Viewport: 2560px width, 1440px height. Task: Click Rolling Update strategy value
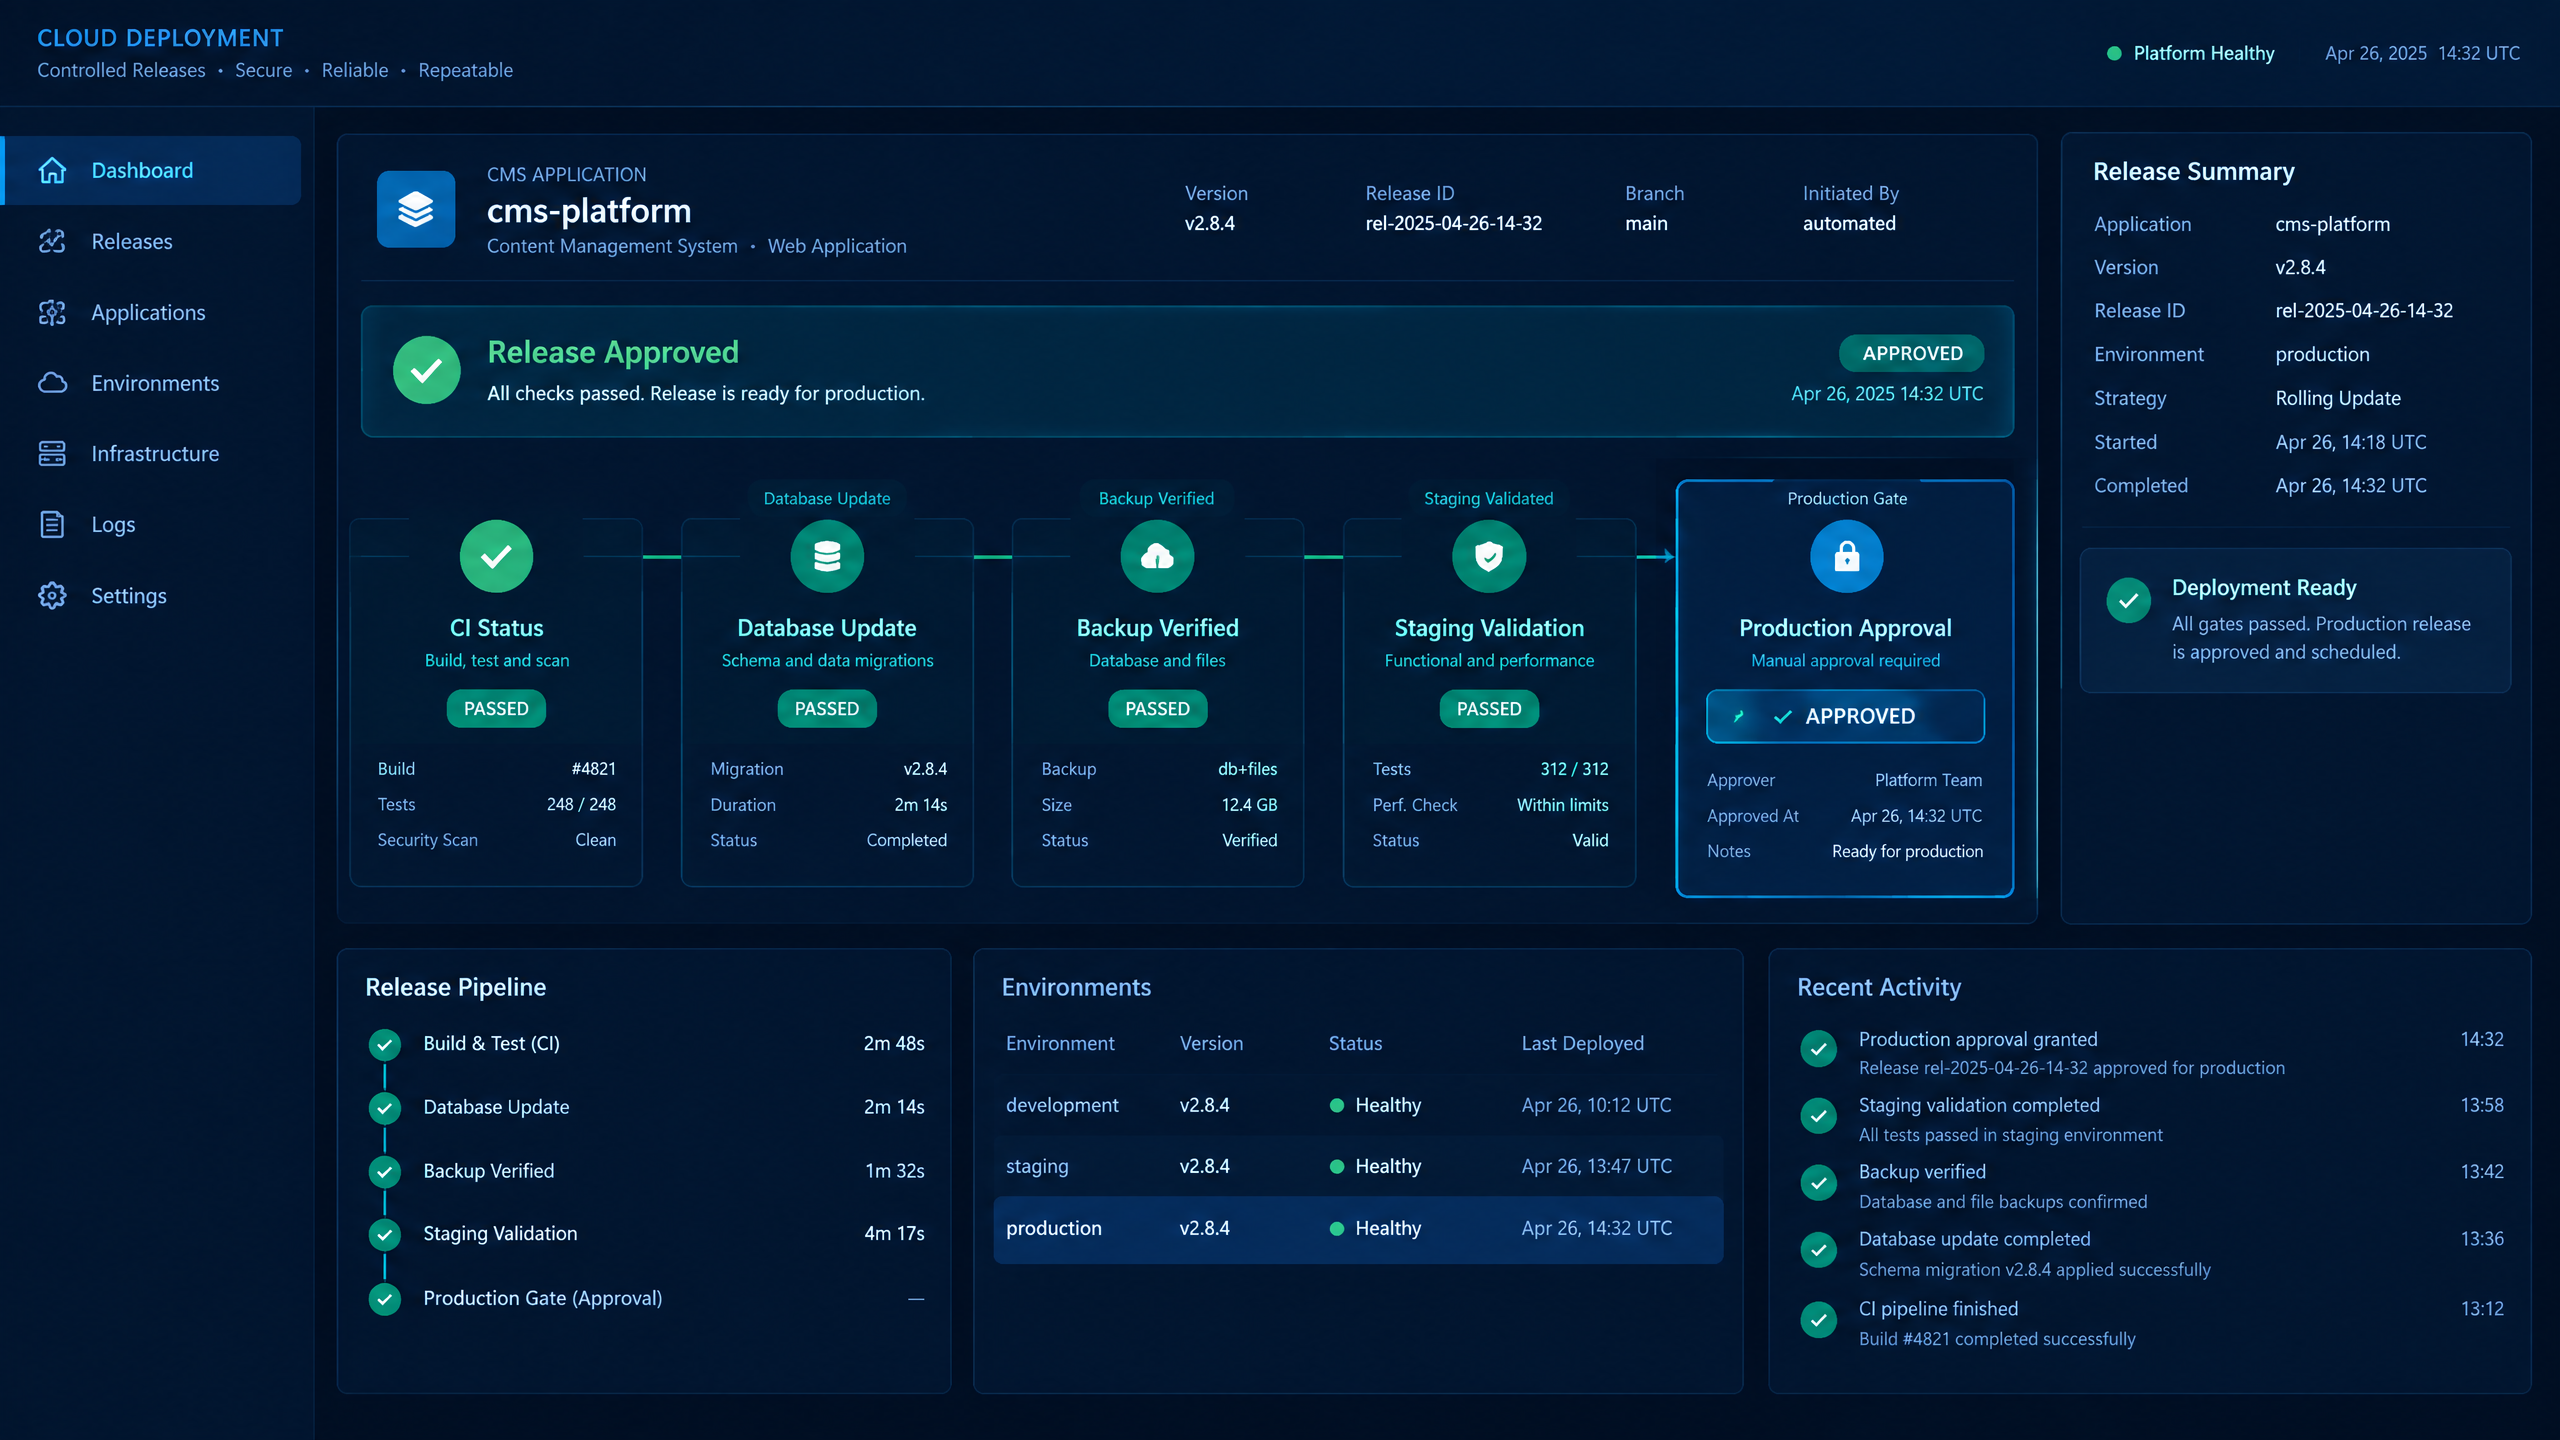click(2338, 398)
